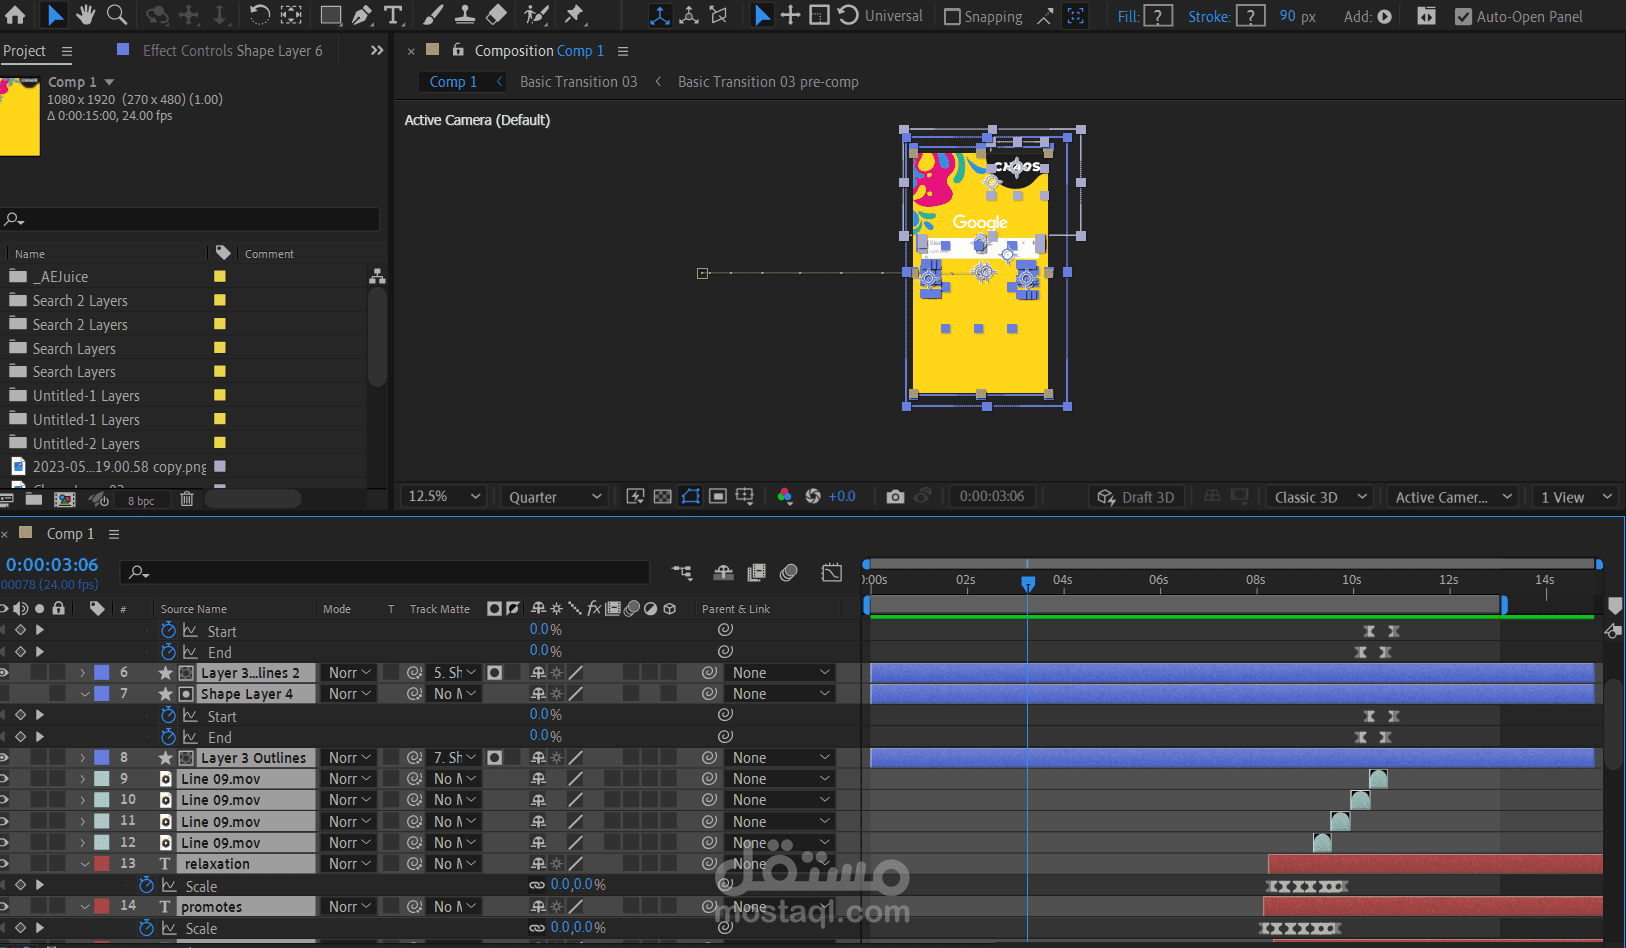Open the Classic 3D renderer dropdown

click(x=1319, y=497)
